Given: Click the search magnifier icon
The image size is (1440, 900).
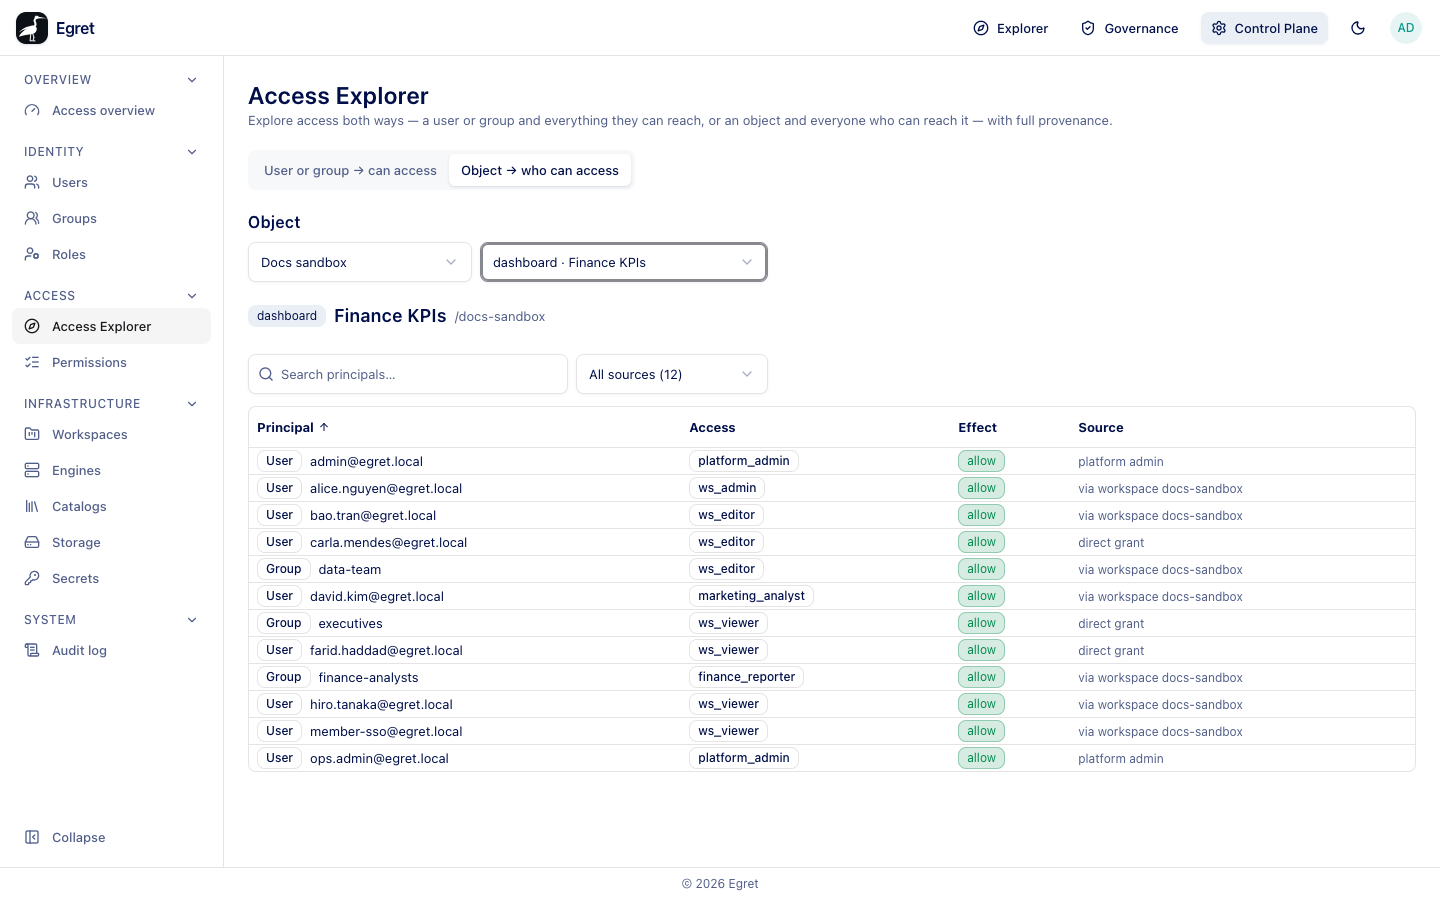Looking at the screenshot, I should 266,375.
